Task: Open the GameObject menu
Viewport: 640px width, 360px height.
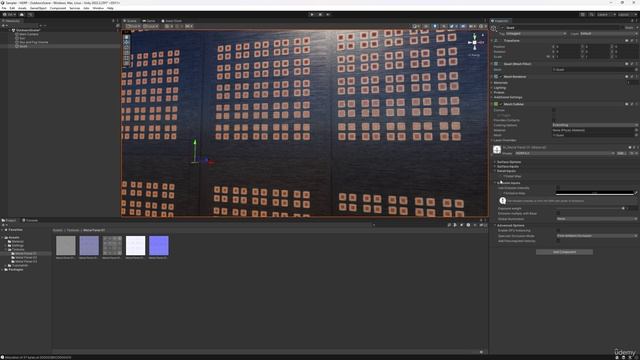Action: click(38, 8)
